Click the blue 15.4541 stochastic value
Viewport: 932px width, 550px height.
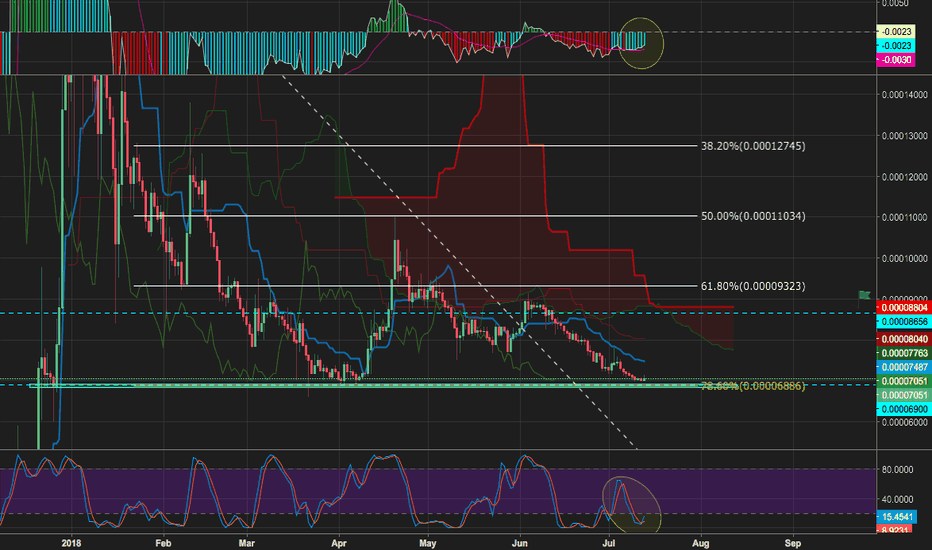896,517
